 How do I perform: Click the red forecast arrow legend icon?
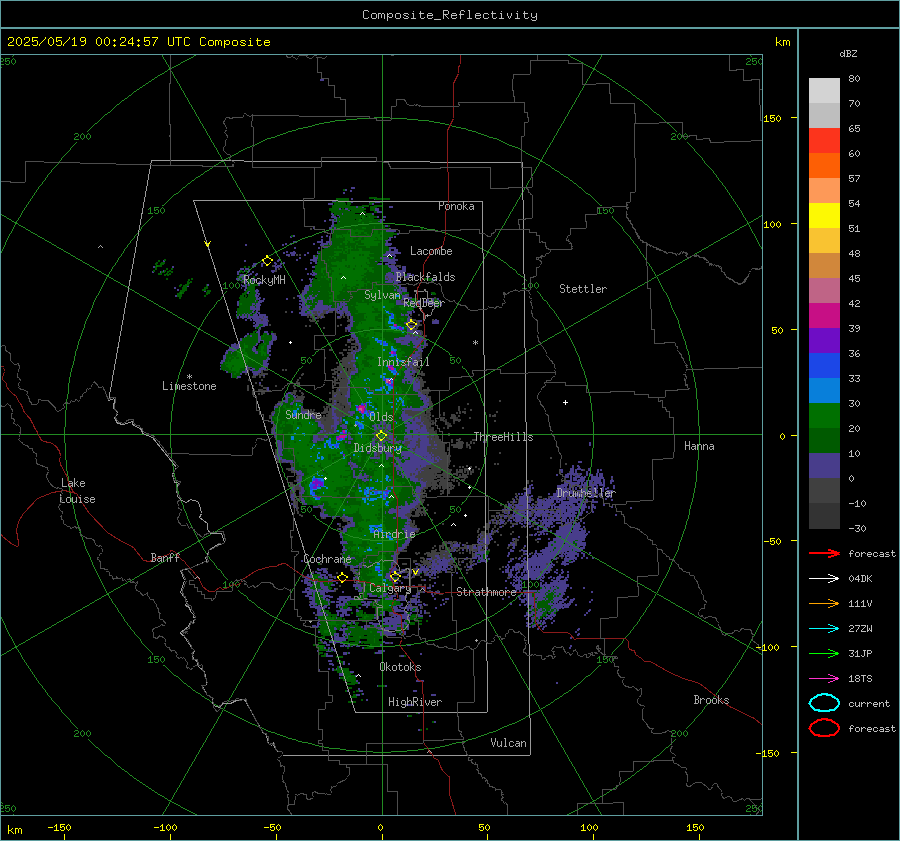coord(824,553)
